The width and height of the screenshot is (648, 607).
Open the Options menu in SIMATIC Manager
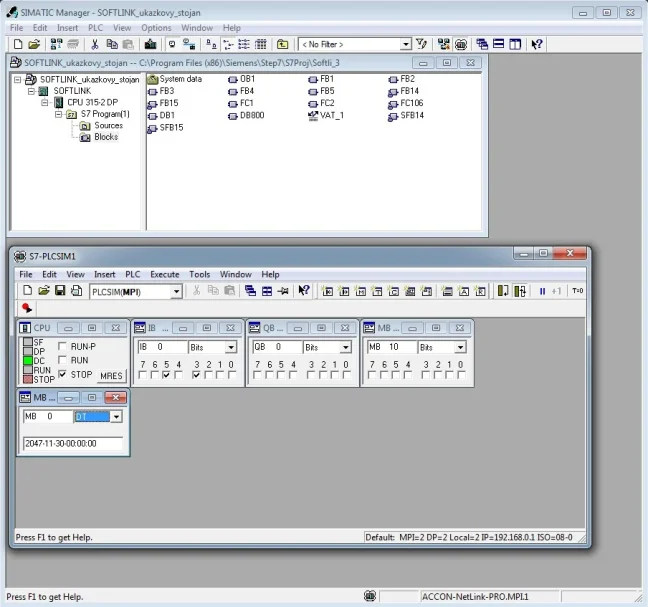[x=156, y=28]
